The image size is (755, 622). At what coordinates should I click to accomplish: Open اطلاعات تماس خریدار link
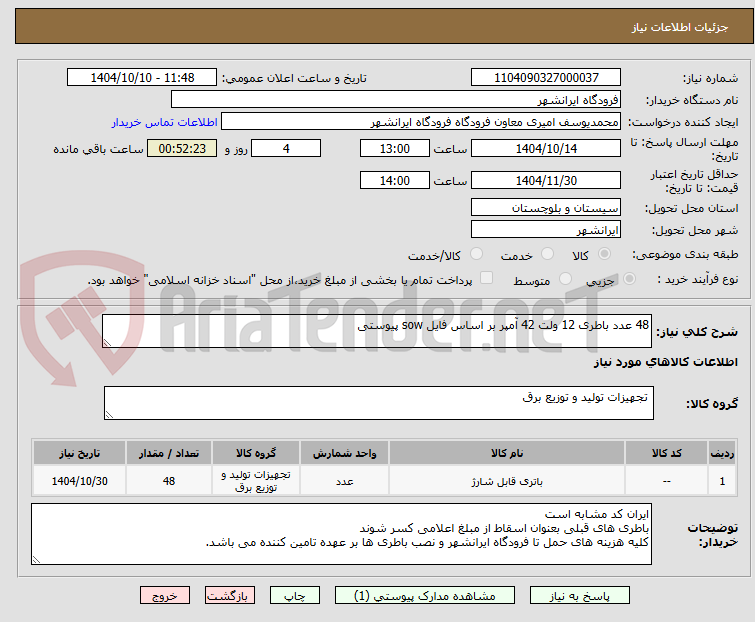[165, 122]
